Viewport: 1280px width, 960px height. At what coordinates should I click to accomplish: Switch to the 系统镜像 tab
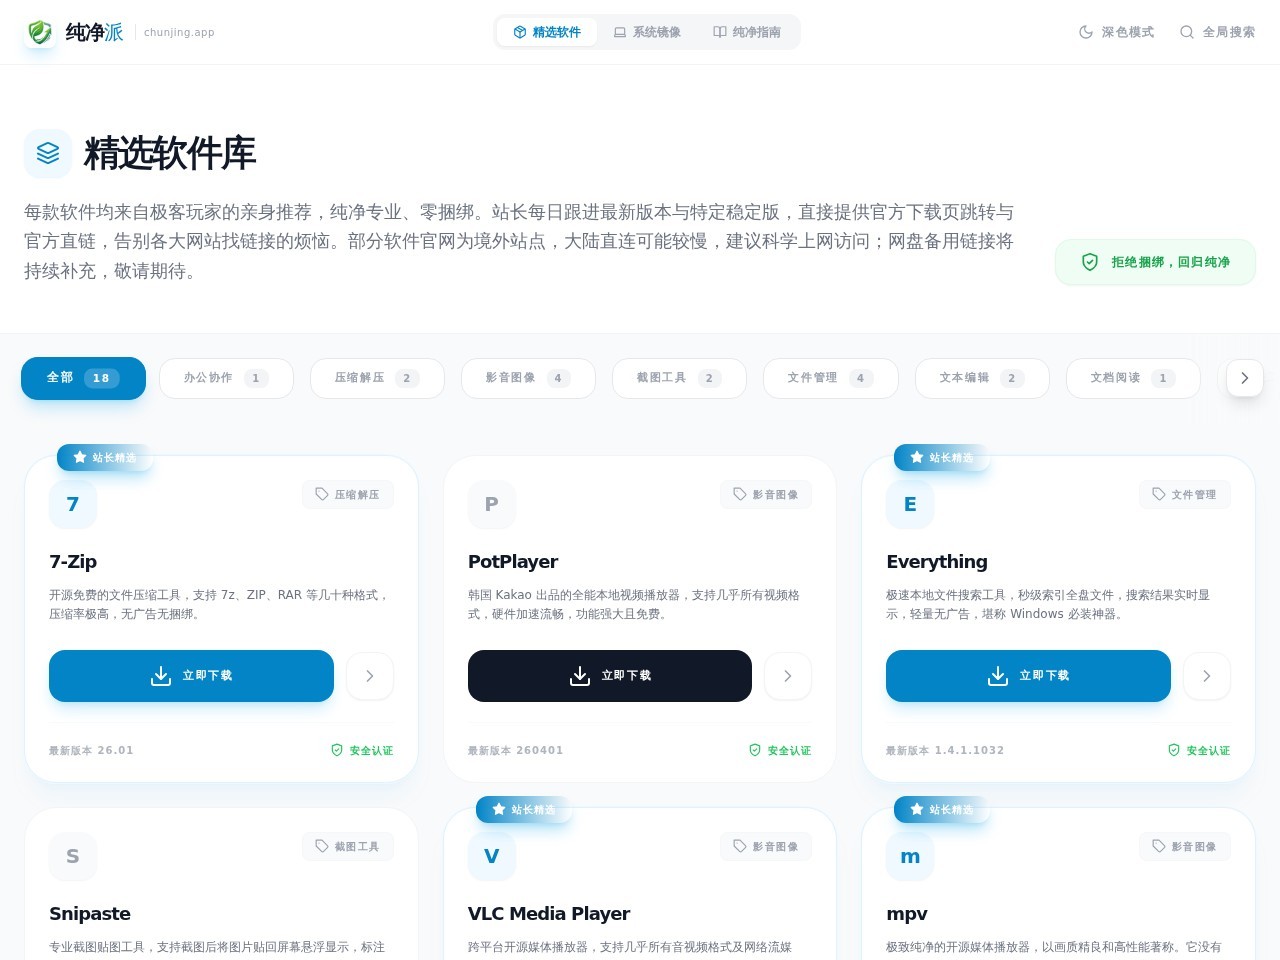(647, 32)
